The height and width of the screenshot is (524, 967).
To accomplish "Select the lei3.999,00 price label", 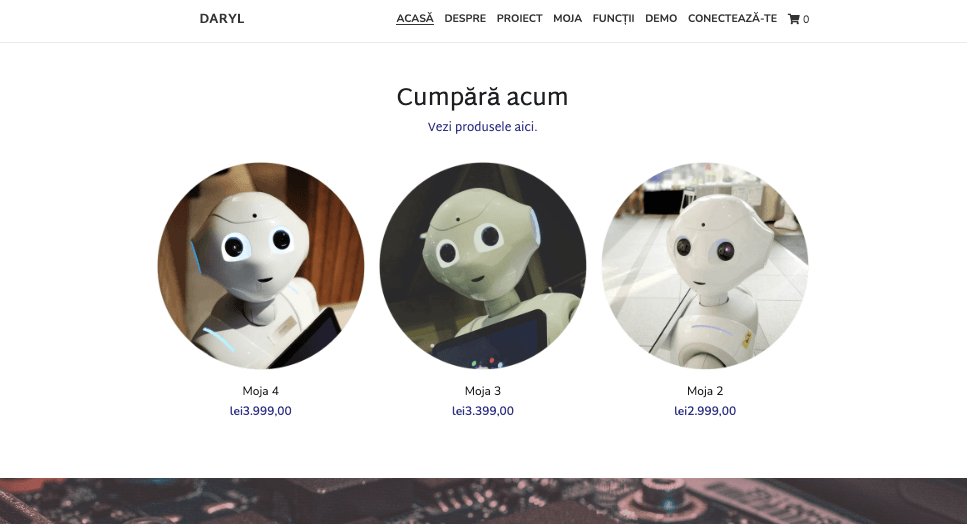I will point(260,411).
